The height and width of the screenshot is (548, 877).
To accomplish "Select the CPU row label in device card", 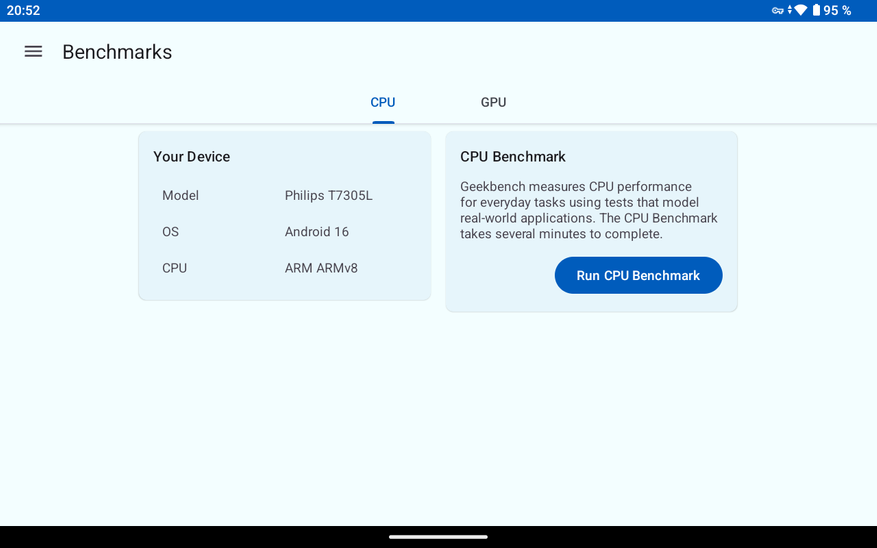I will point(175,268).
